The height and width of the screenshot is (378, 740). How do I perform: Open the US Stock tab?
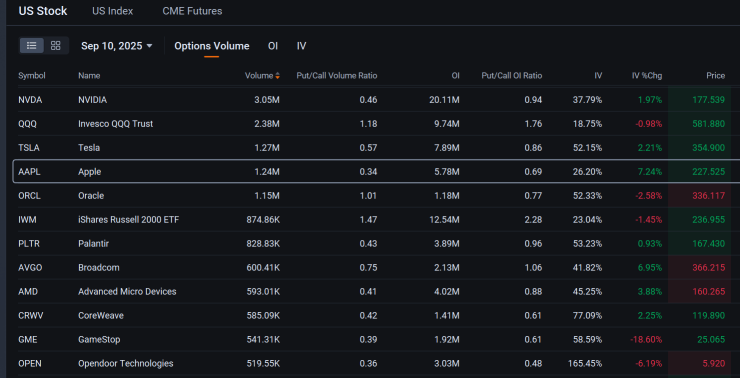point(42,11)
